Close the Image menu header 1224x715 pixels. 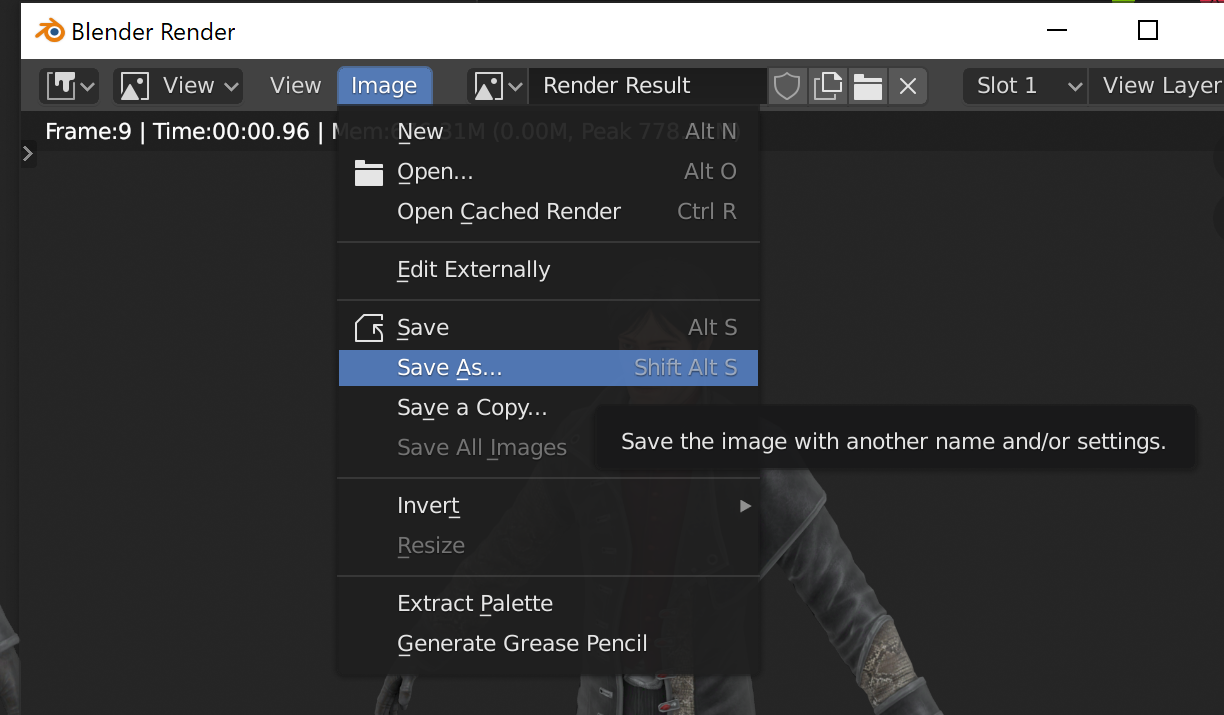point(384,86)
